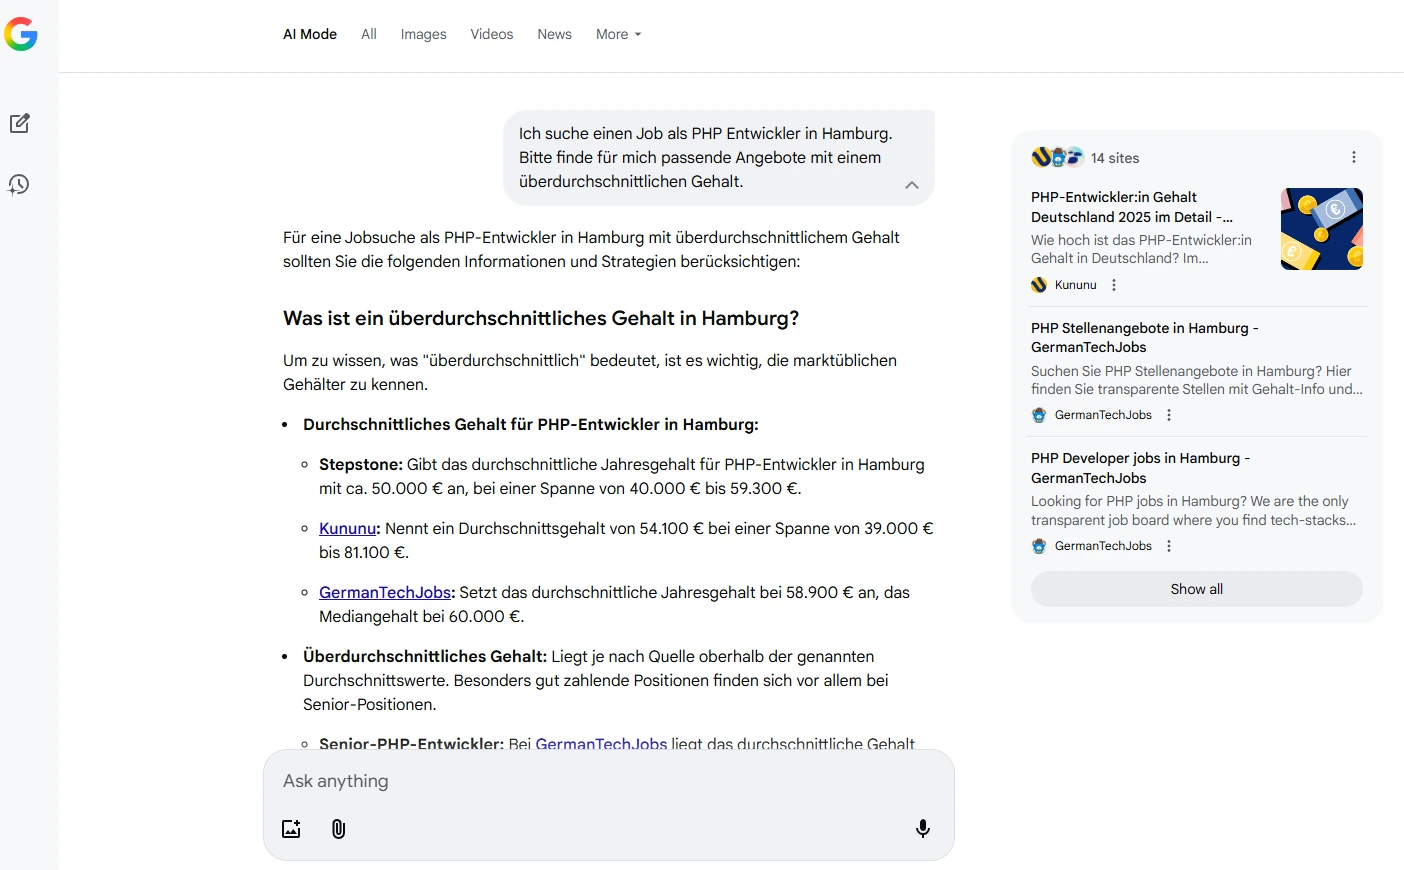Open three-dot options next to Kununu source
The height and width of the screenshot is (870, 1404).
[1114, 285]
